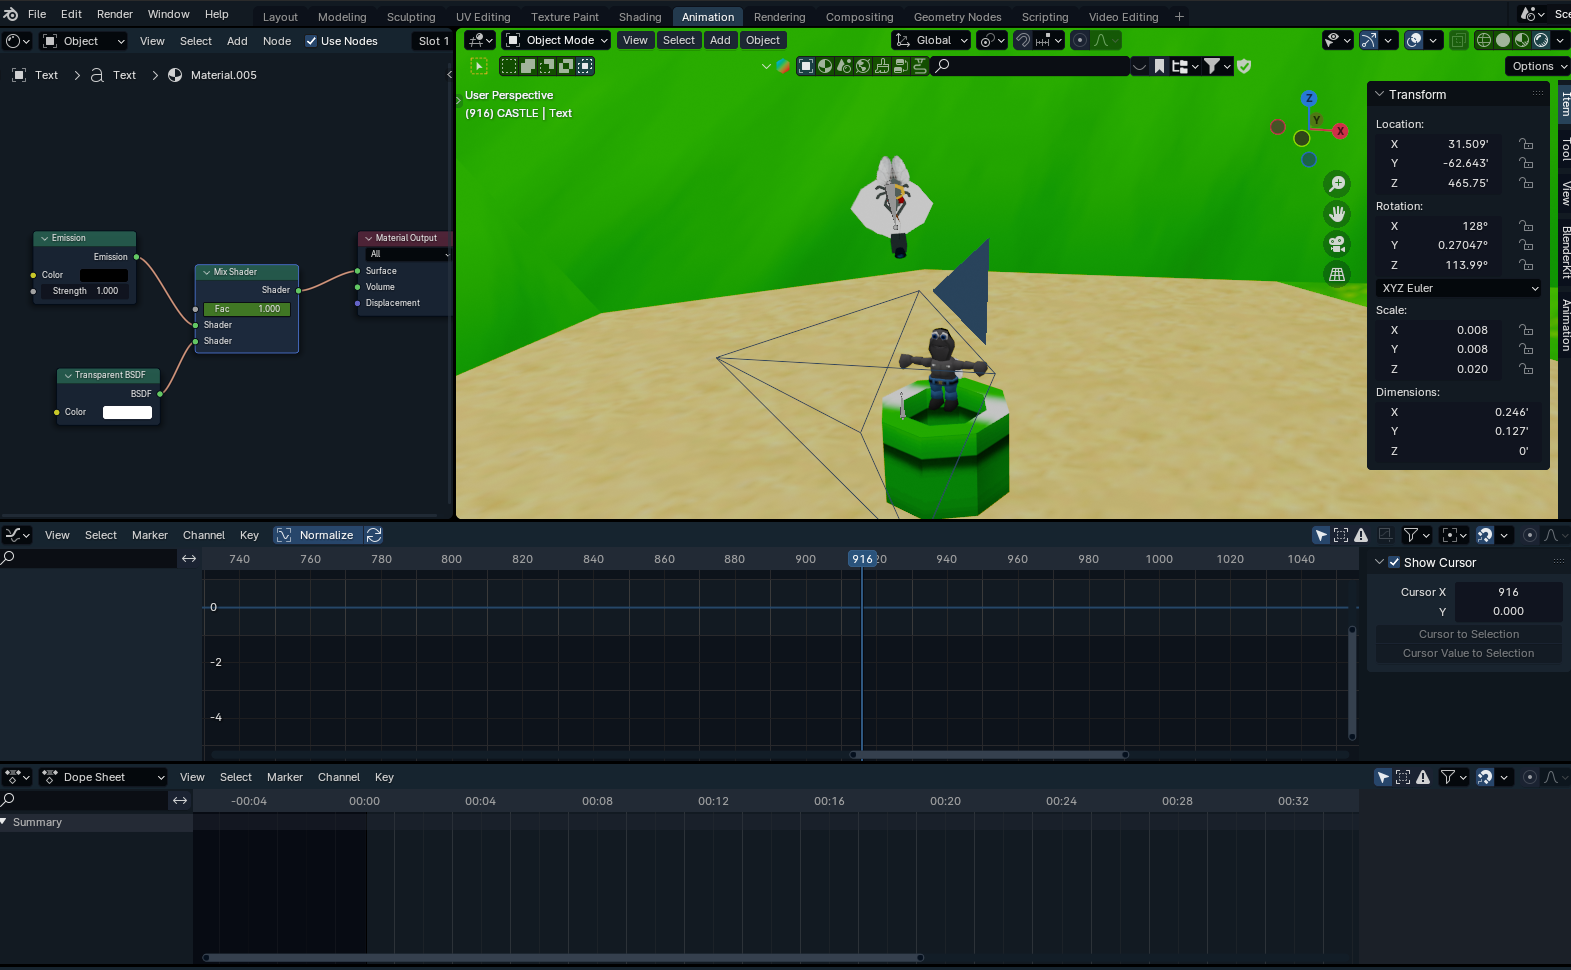1571x970 pixels.
Task: Uncheck the Use Nodes checkbox
Action: tap(311, 41)
